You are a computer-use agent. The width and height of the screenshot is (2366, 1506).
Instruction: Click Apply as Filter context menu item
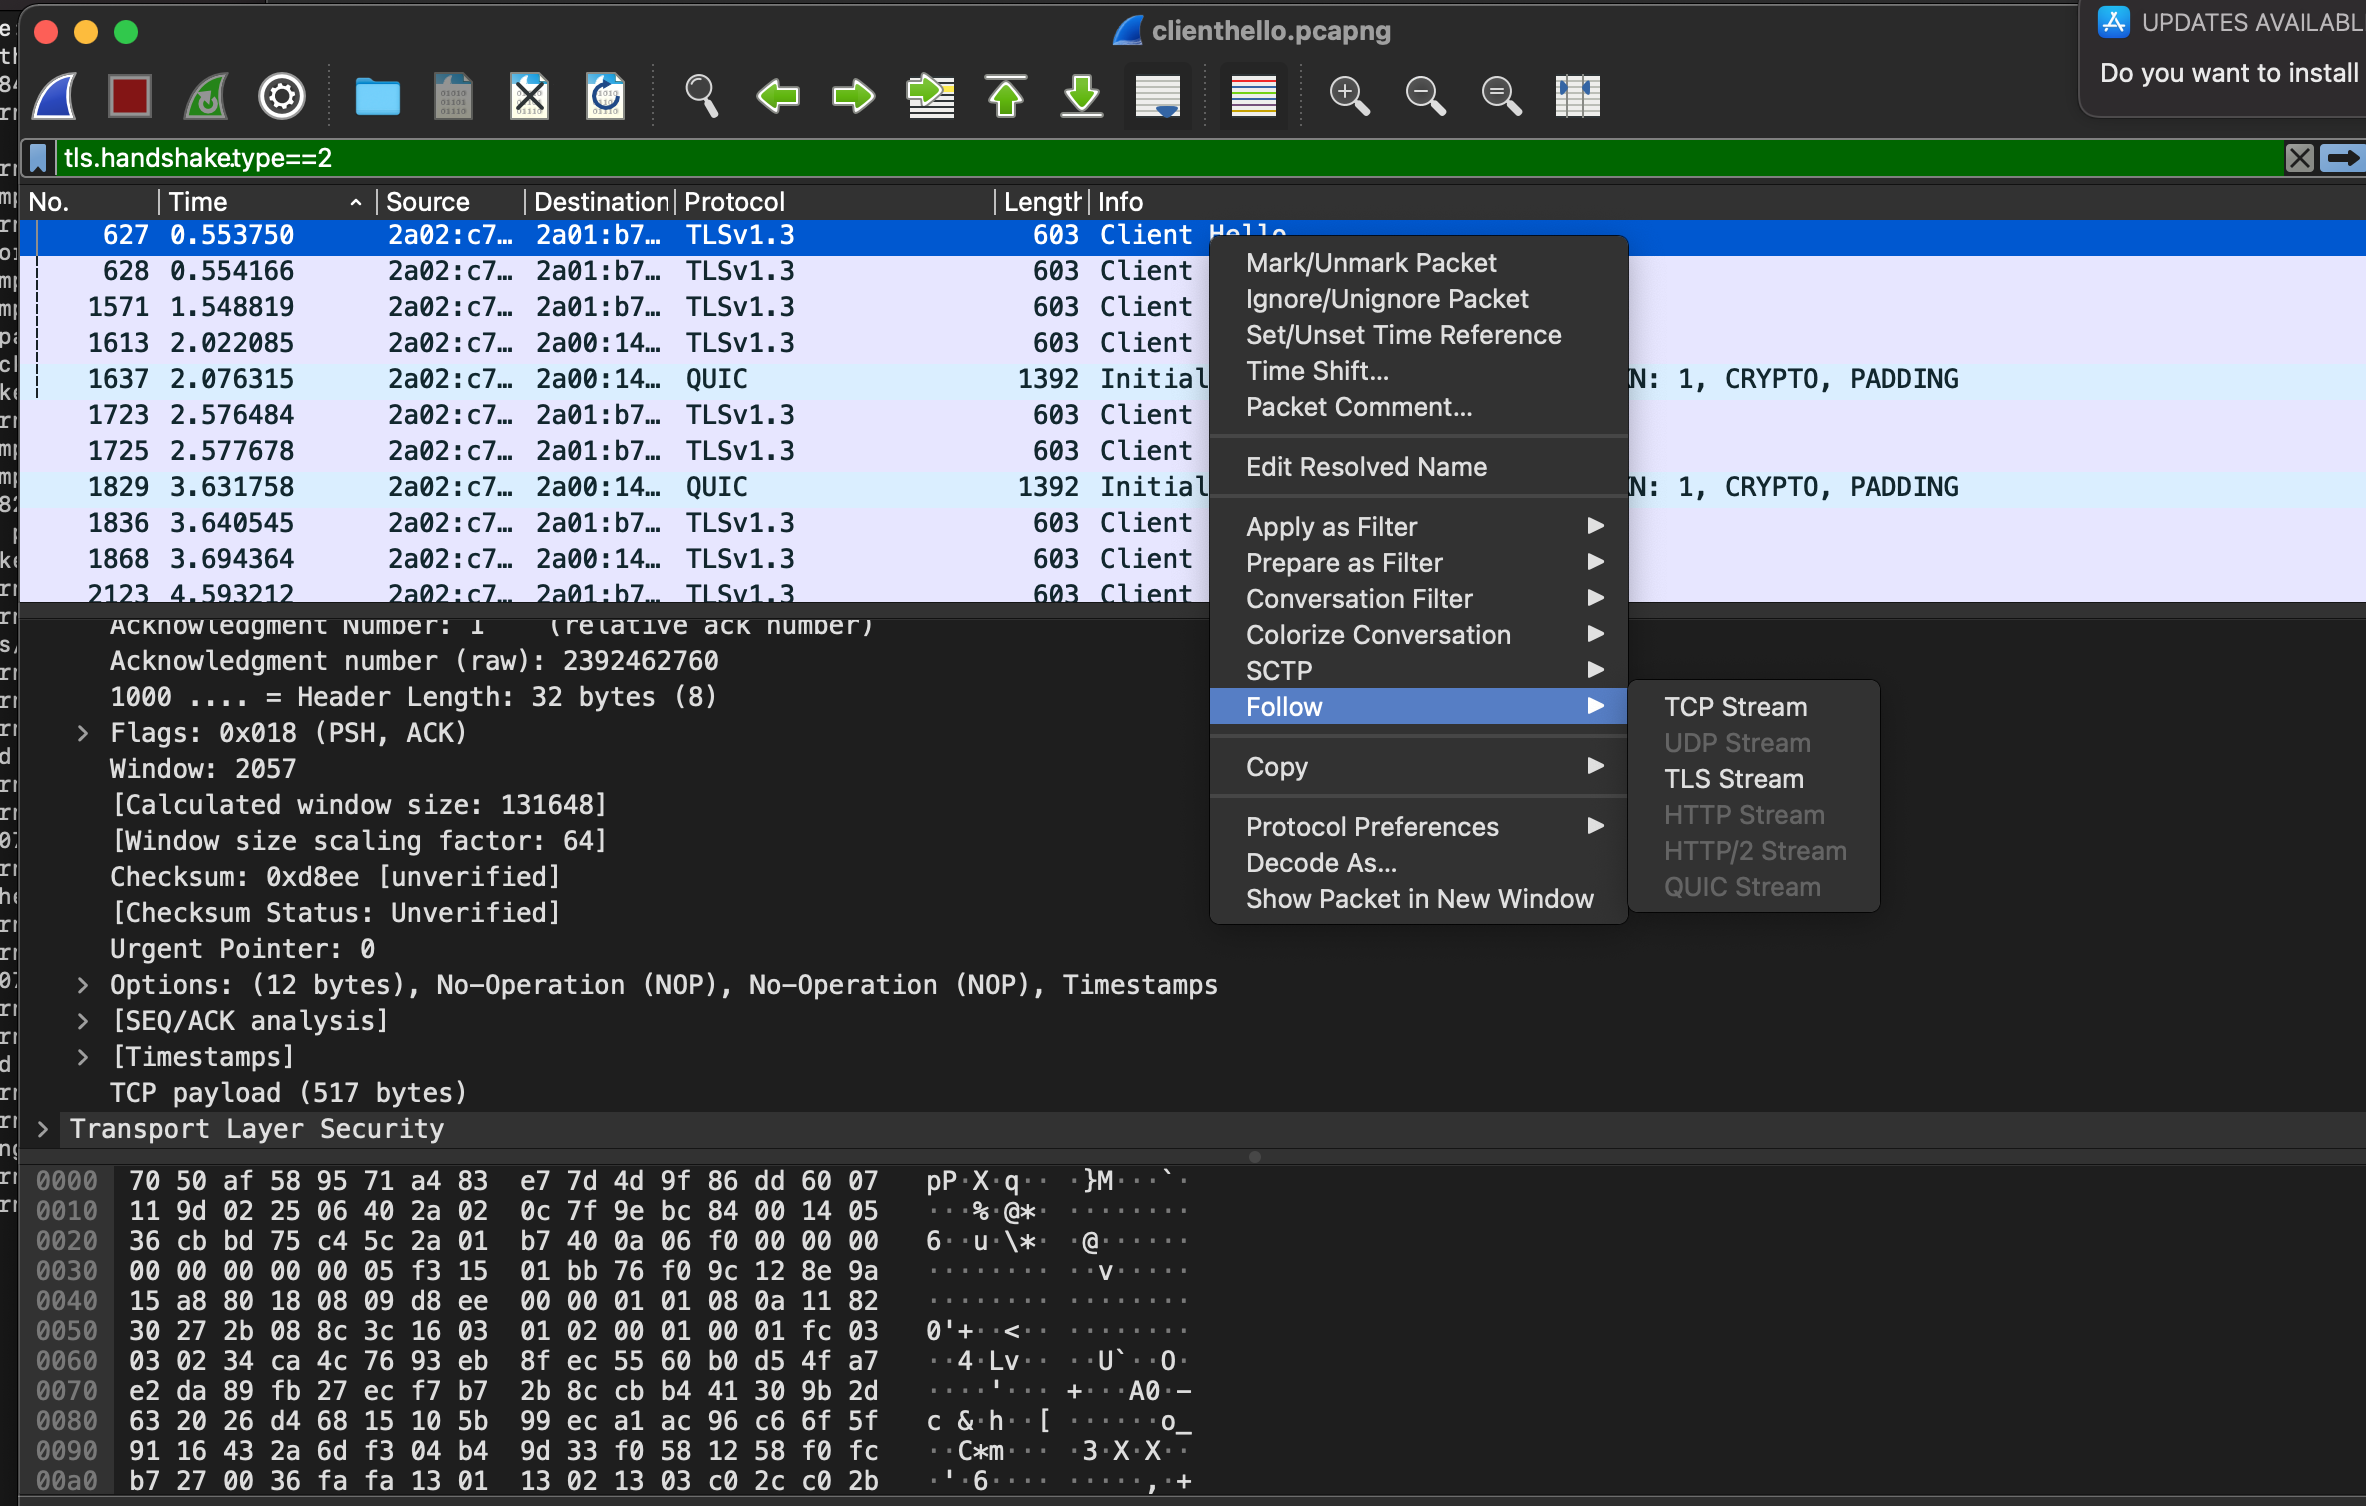click(x=1331, y=526)
